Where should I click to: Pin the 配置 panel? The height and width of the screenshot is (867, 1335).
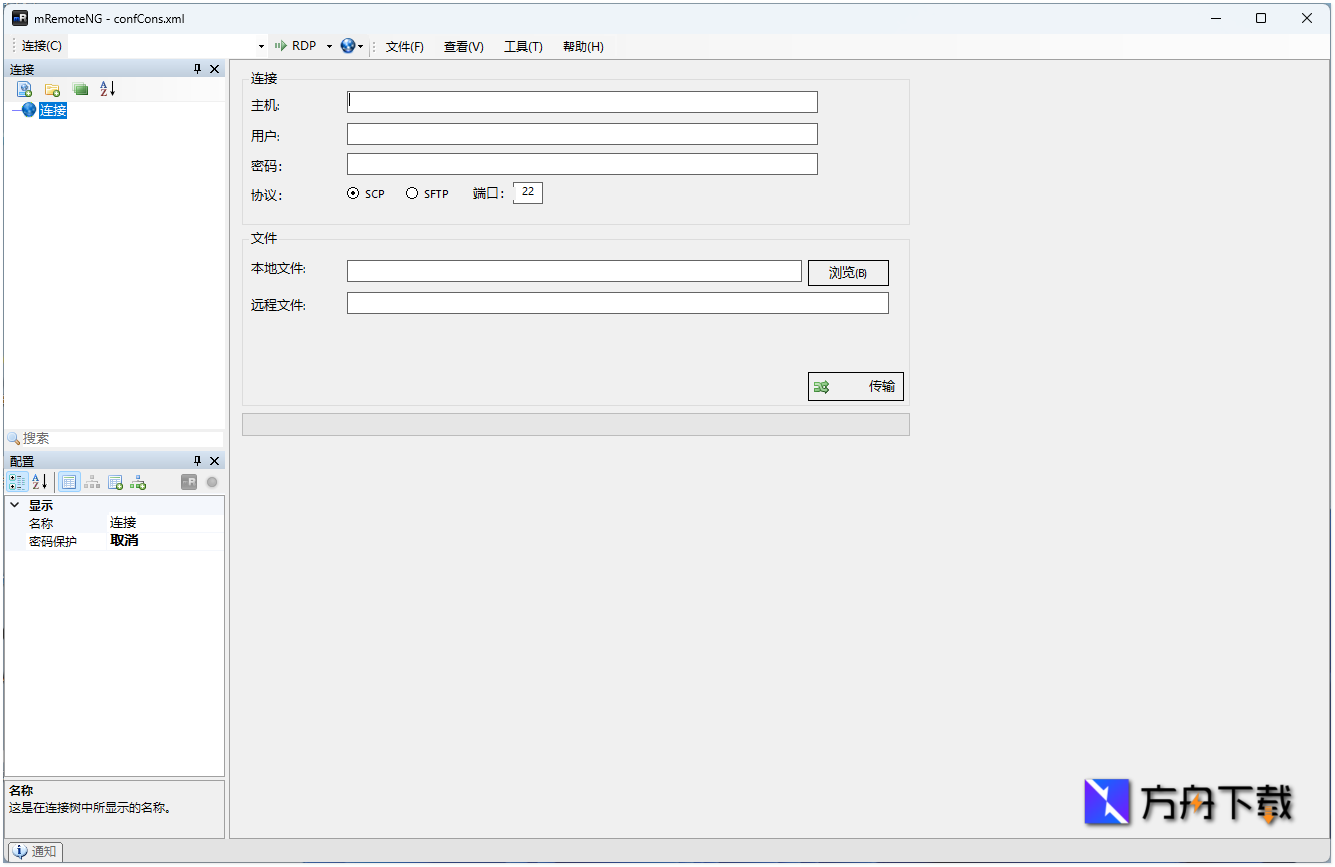click(x=197, y=461)
